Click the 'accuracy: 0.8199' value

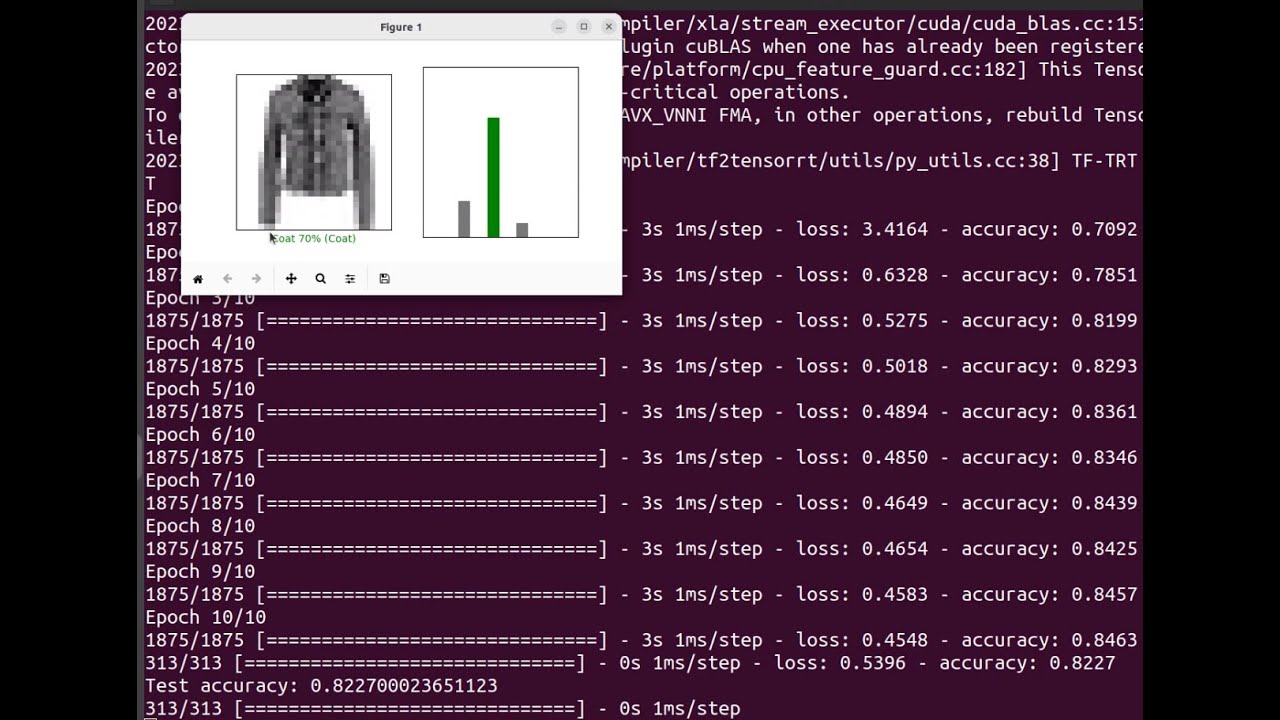(x=1049, y=320)
